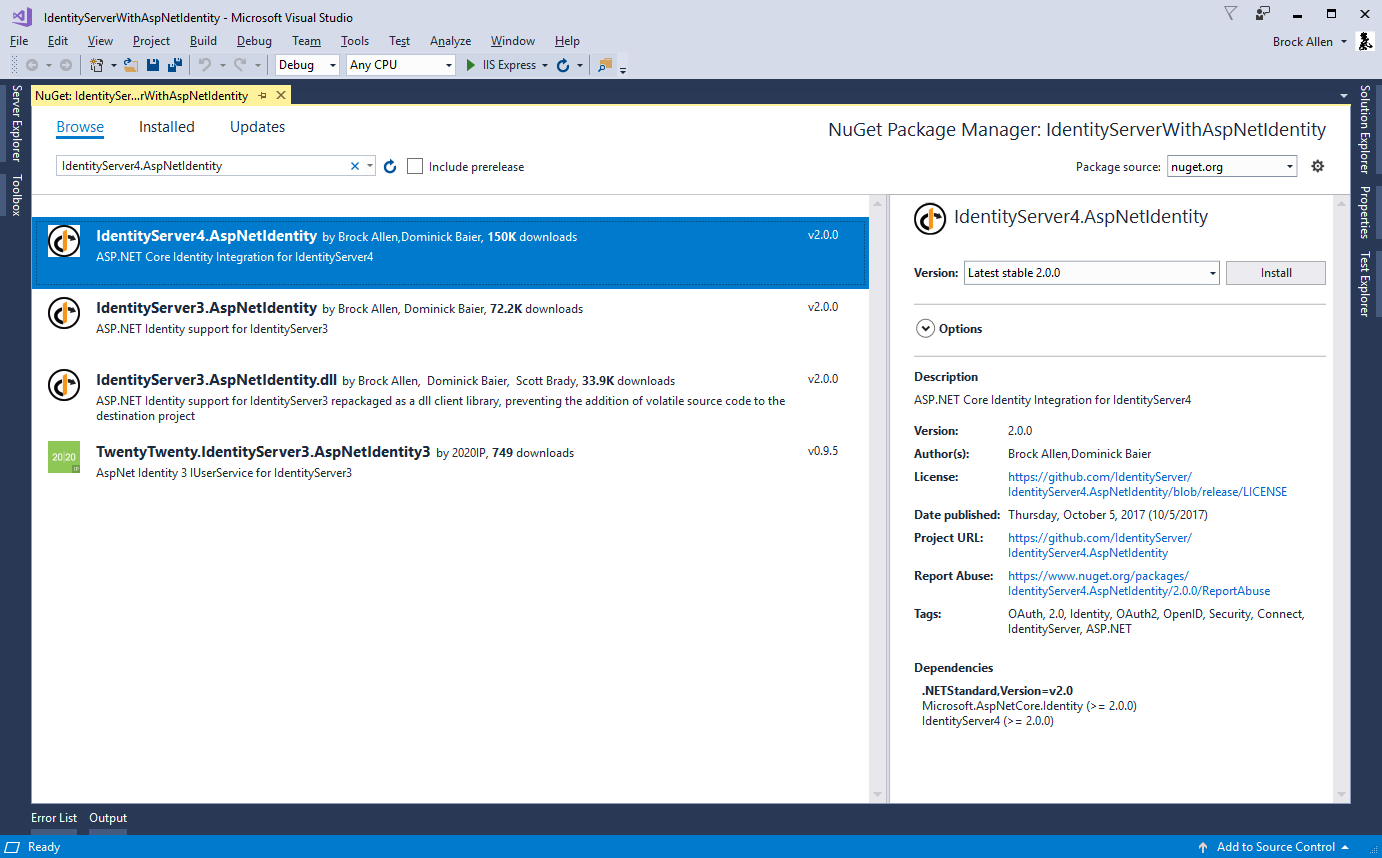Click the details pane vertical scrollbar
Image resolution: width=1382 pixels, height=858 pixels.
[1341, 498]
